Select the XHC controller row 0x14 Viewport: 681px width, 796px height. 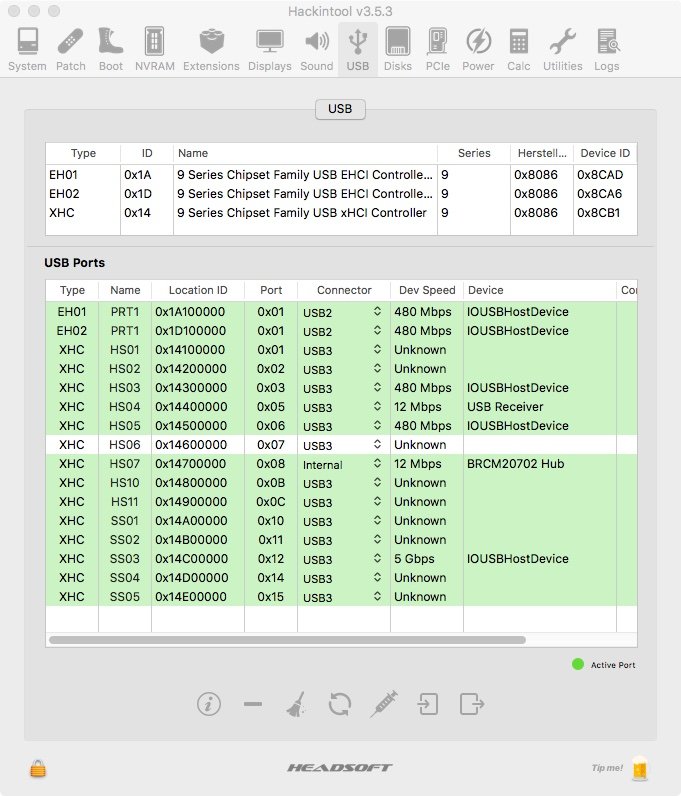point(341,213)
